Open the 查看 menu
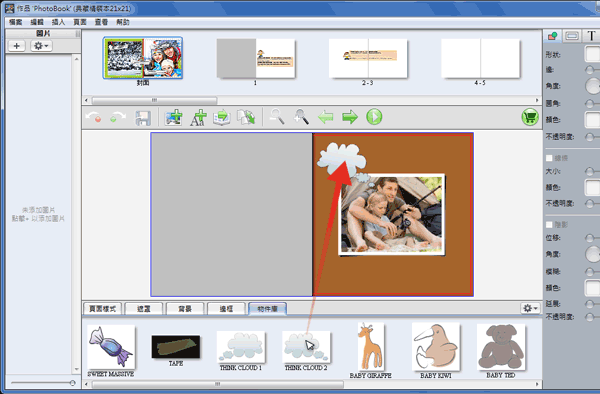Screen dimensions: 600x394 click(x=101, y=22)
